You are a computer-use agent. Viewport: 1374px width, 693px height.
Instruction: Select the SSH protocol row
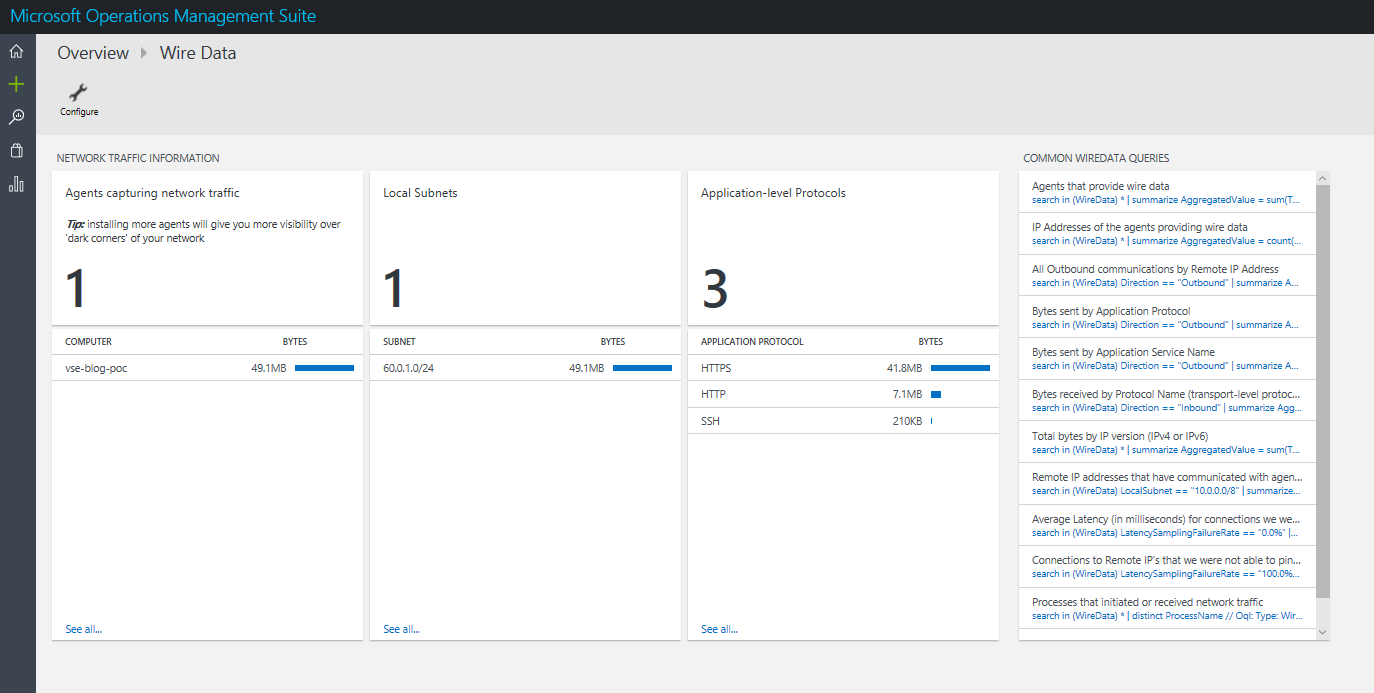coord(843,421)
